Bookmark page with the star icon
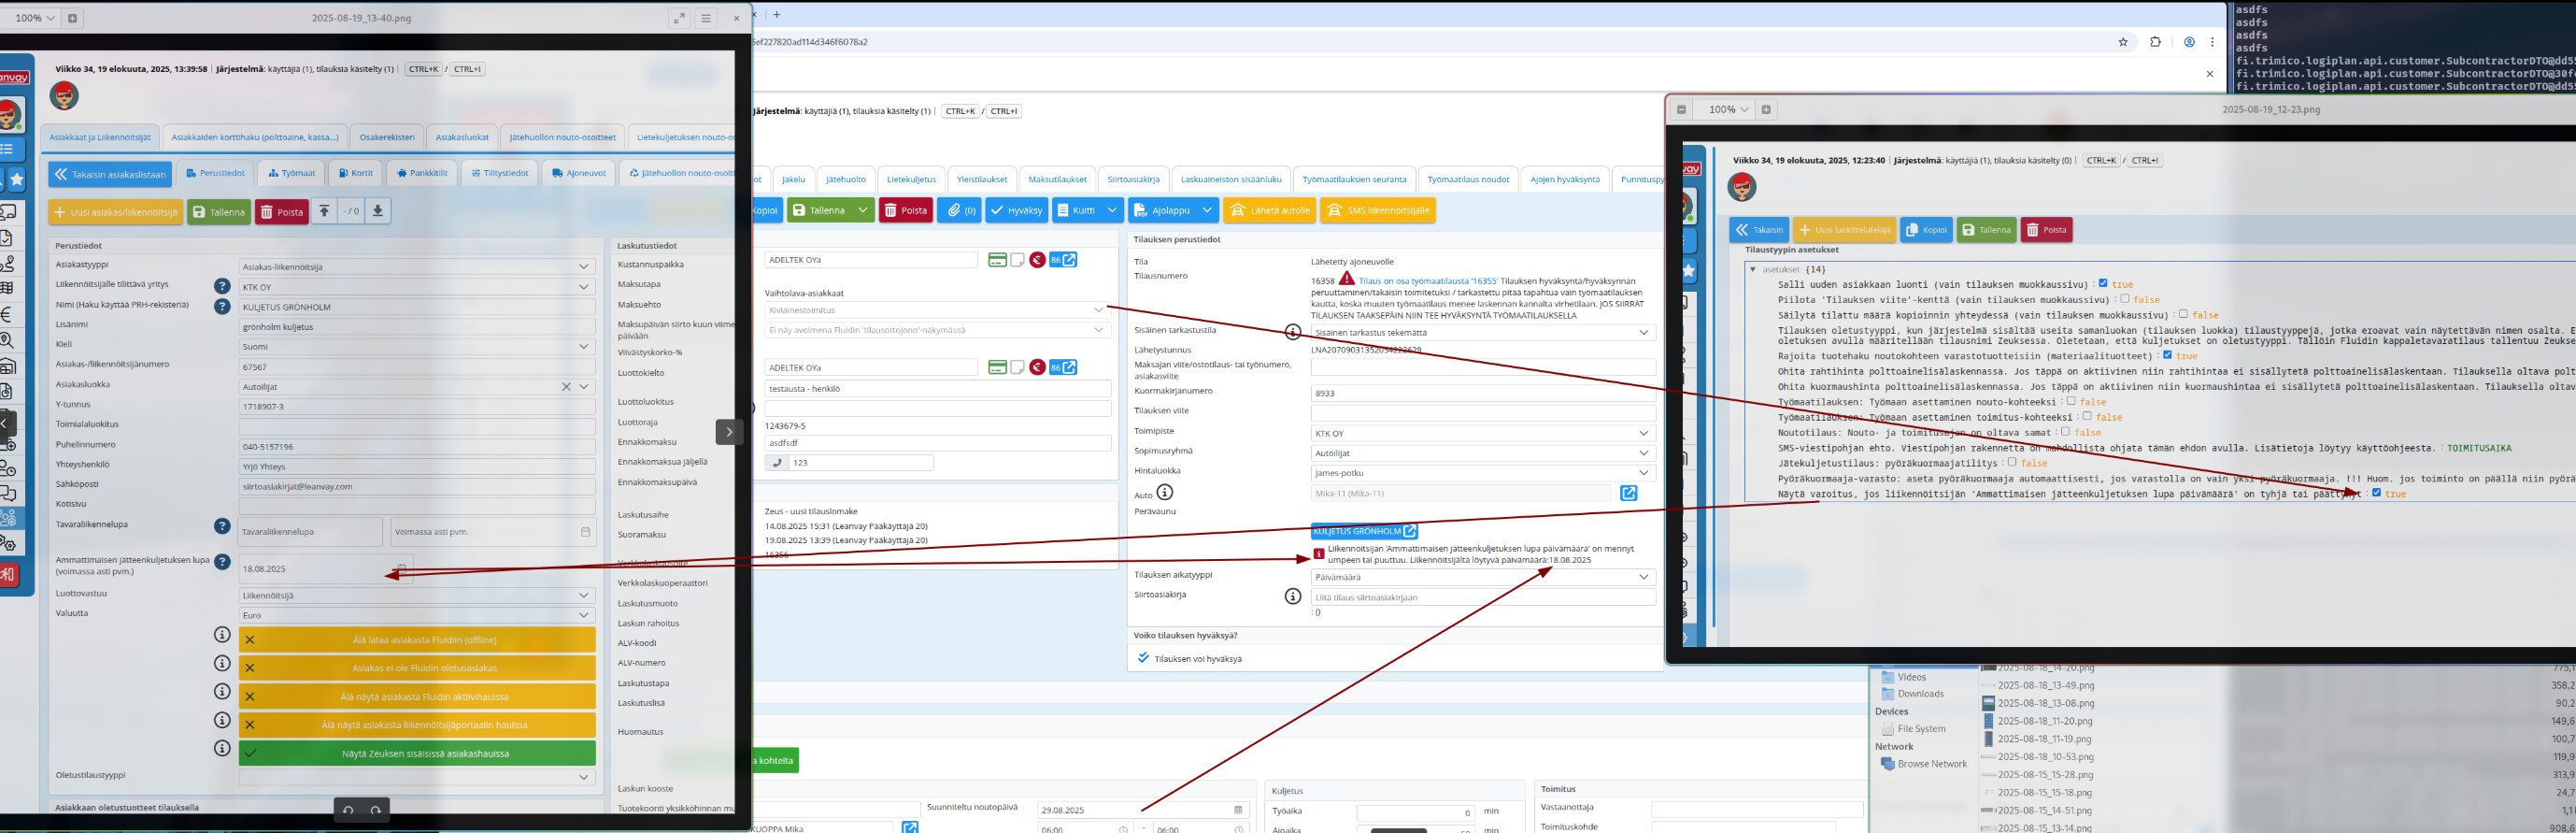The image size is (2576, 833). 2122,42
